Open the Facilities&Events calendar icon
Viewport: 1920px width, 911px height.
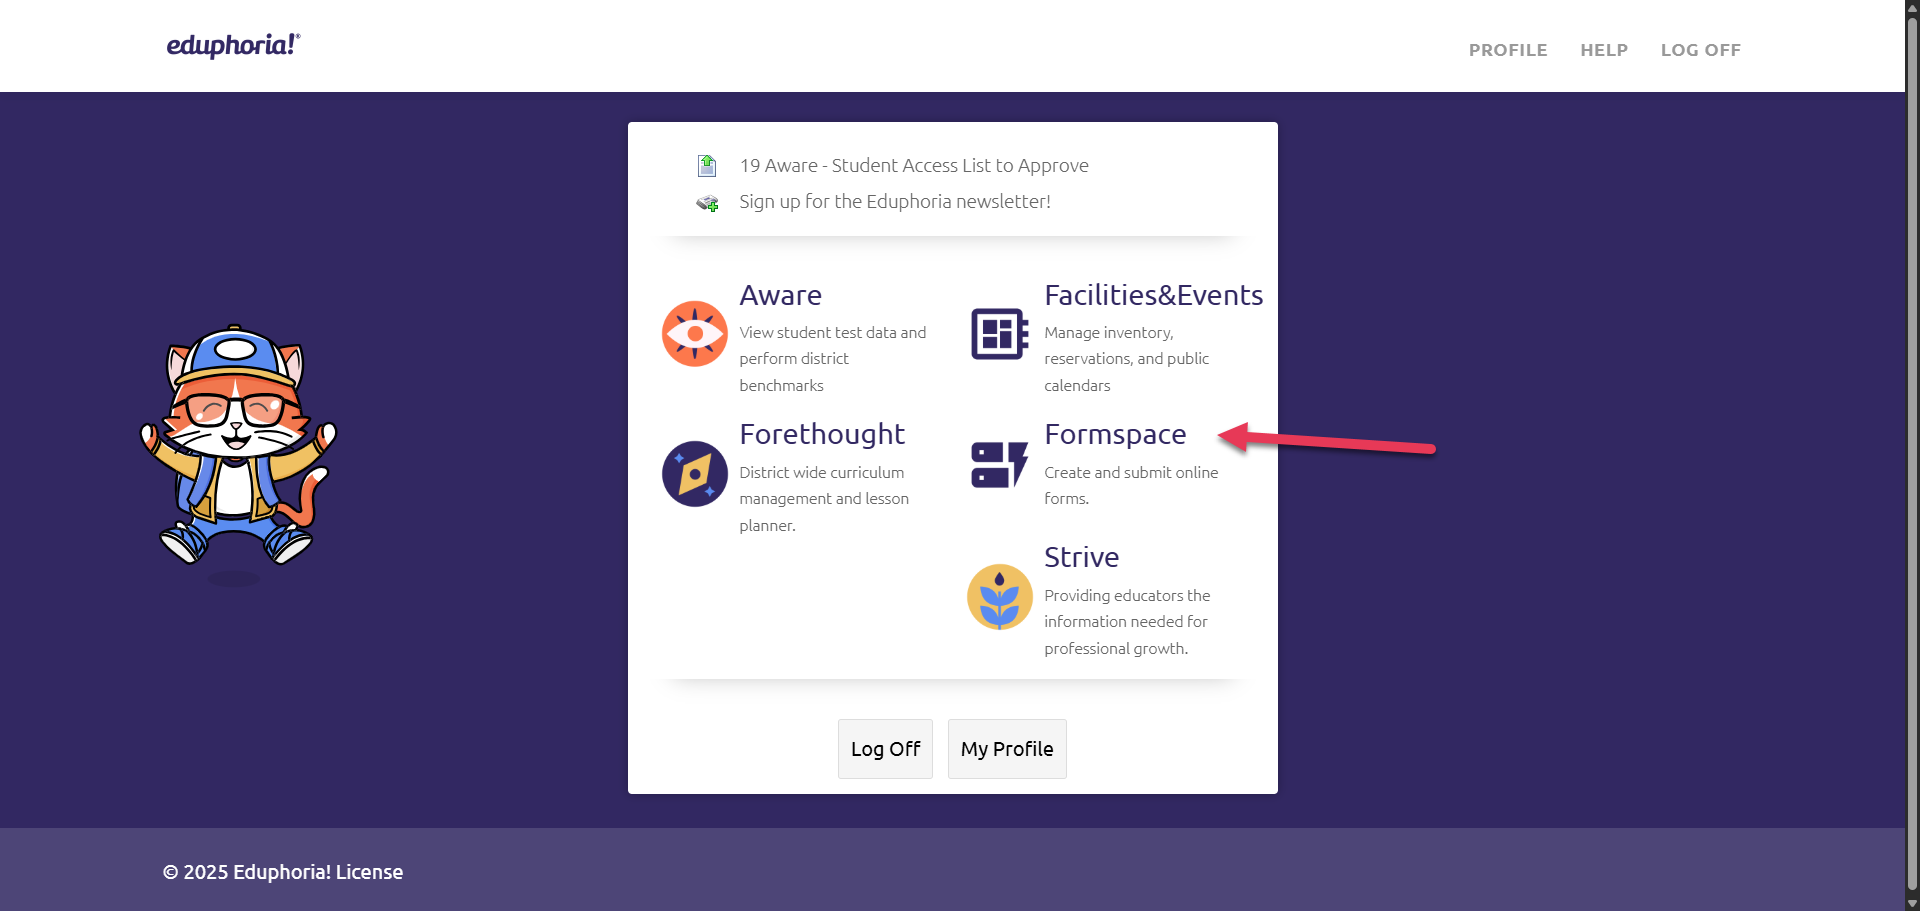click(x=999, y=334)
